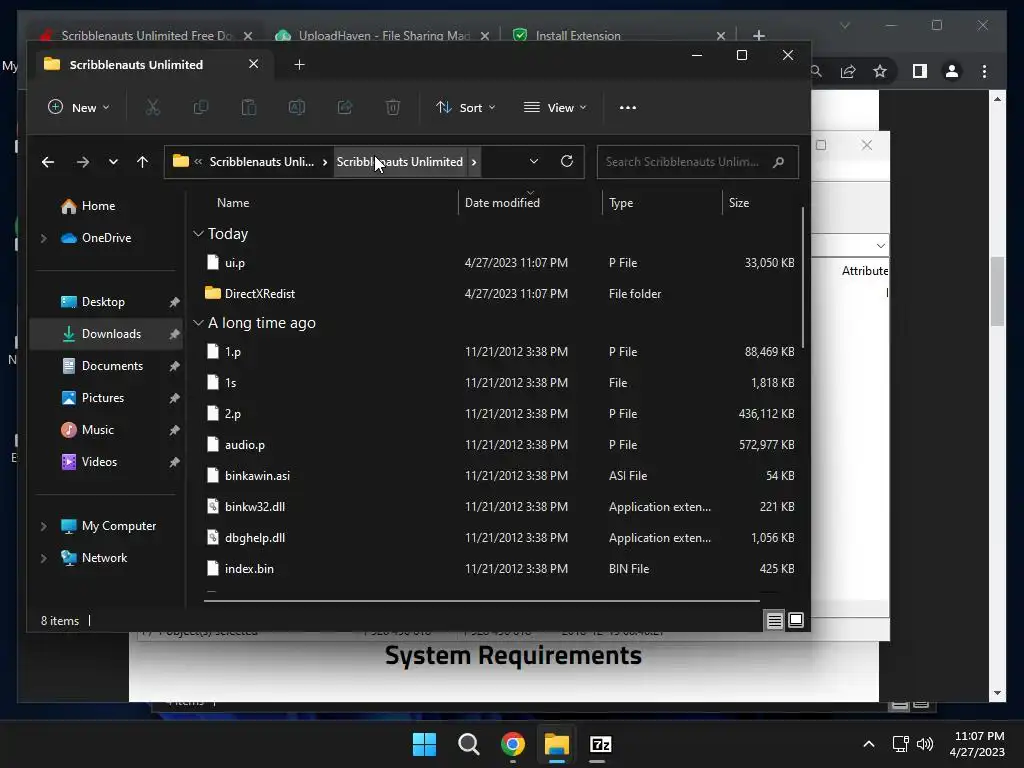Go back with the left arrow button
This screenshot has height=768, width=1024.
click(x=48, y=162)
